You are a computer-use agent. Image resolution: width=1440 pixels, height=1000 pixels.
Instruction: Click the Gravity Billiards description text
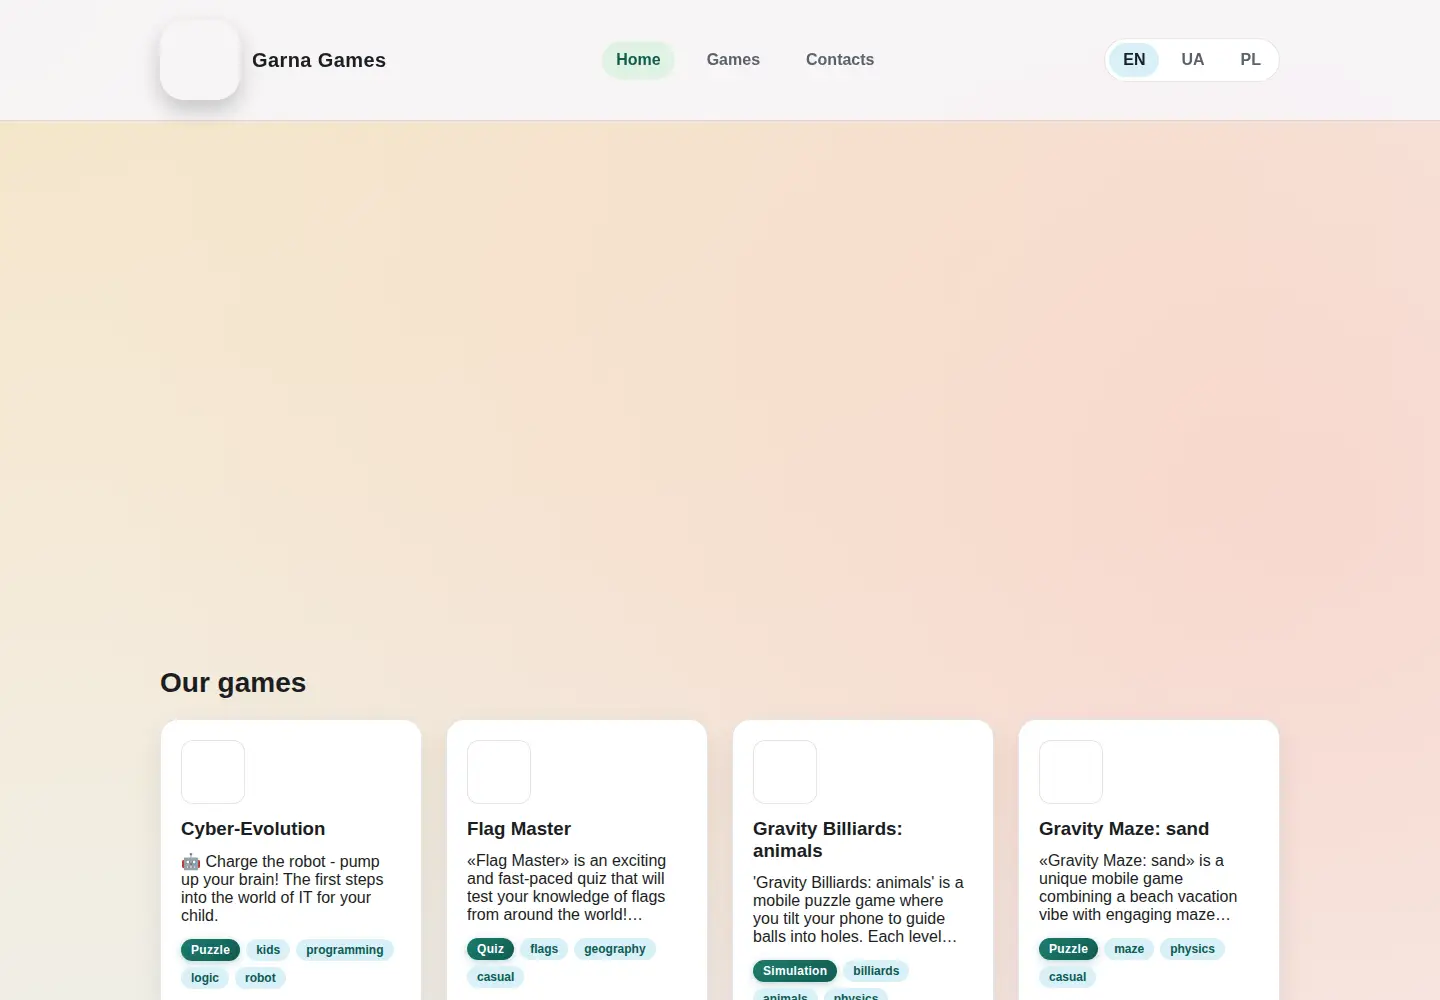pyautogui.click(x=858, y=909)
